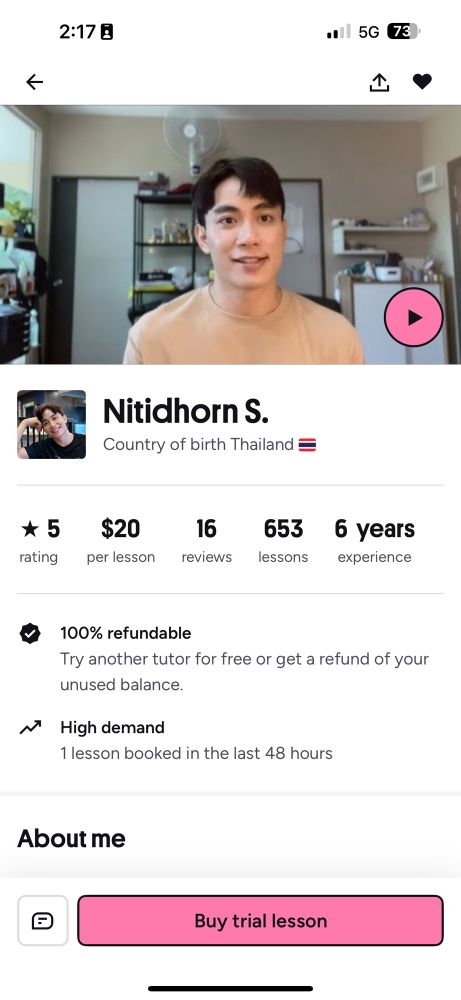The width and height of the screenshot is (461, 1000).
Task: Tap Buy trial lesson button
Action: pos(260,920)
